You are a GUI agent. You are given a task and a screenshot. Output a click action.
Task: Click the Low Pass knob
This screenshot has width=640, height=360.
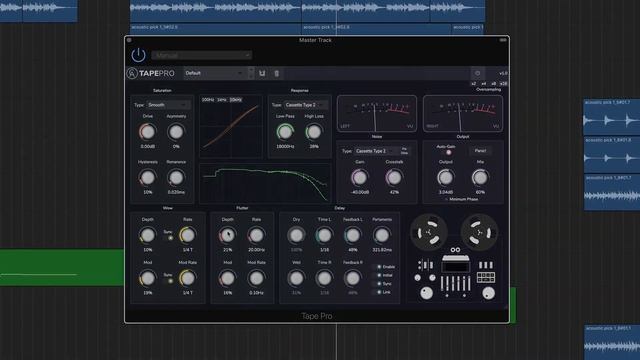[x=285, y=132]
